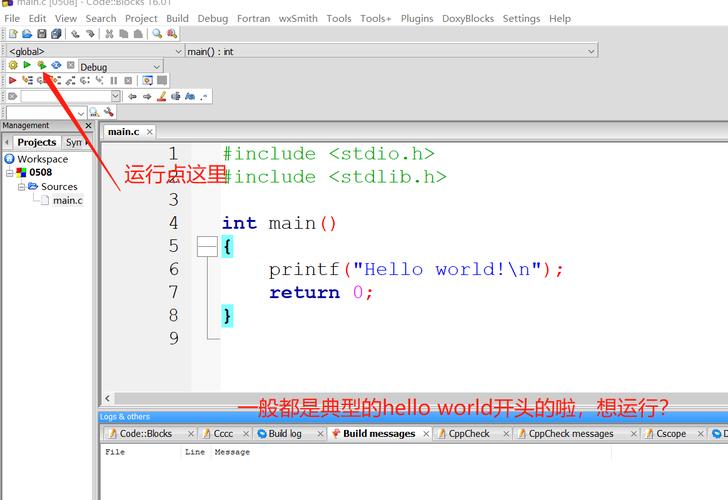Viewport: 728px width, 500px height.
Task: Open the Debug menu
Action: click(213, 19)
